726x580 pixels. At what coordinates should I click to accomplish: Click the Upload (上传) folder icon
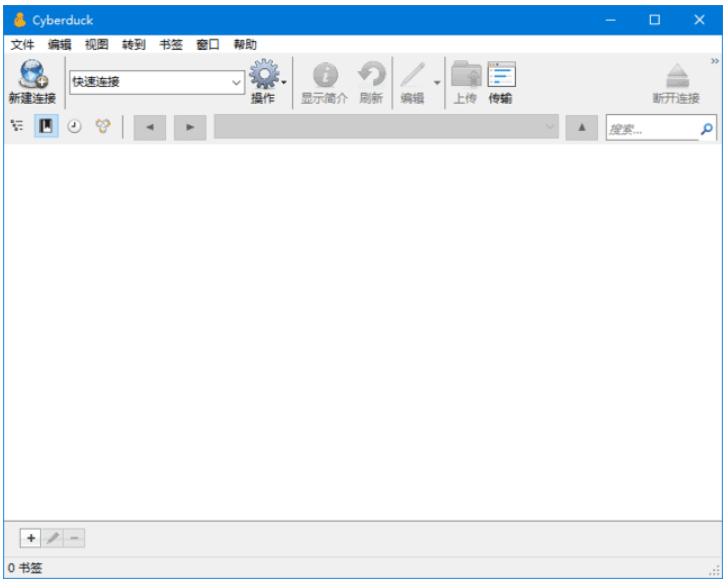[x=466, y=74]
